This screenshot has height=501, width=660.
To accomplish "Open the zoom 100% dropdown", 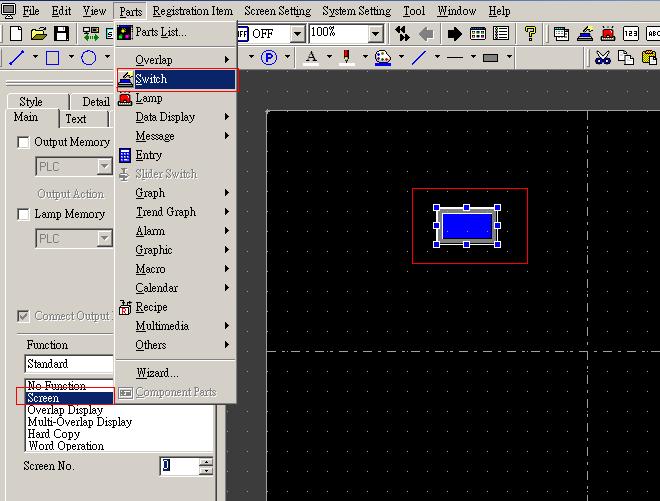I will (376, 34).
